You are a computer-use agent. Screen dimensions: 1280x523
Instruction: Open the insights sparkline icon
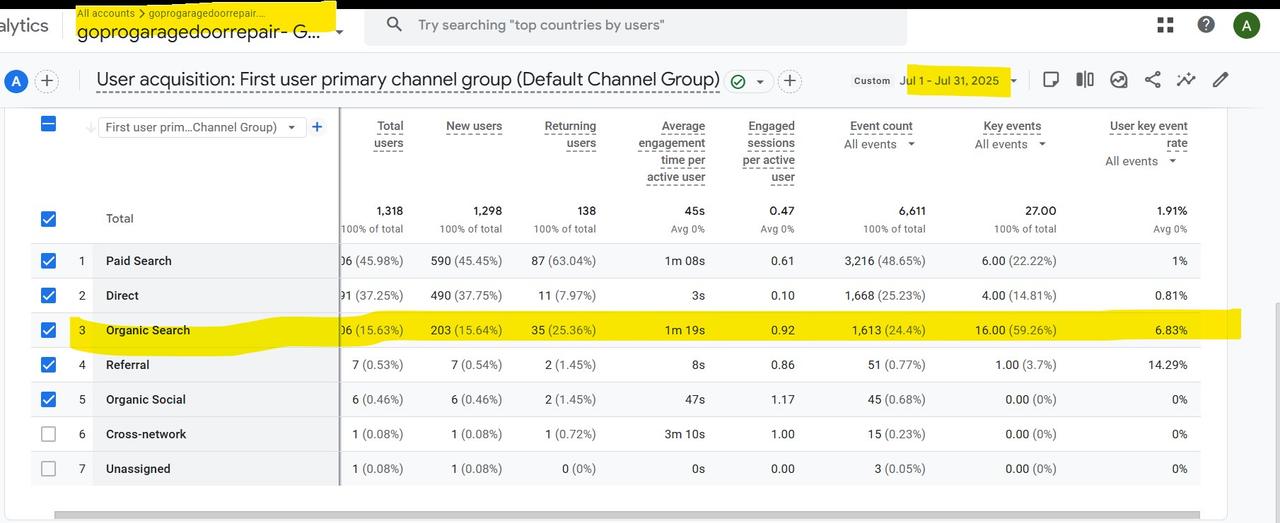1186,80
